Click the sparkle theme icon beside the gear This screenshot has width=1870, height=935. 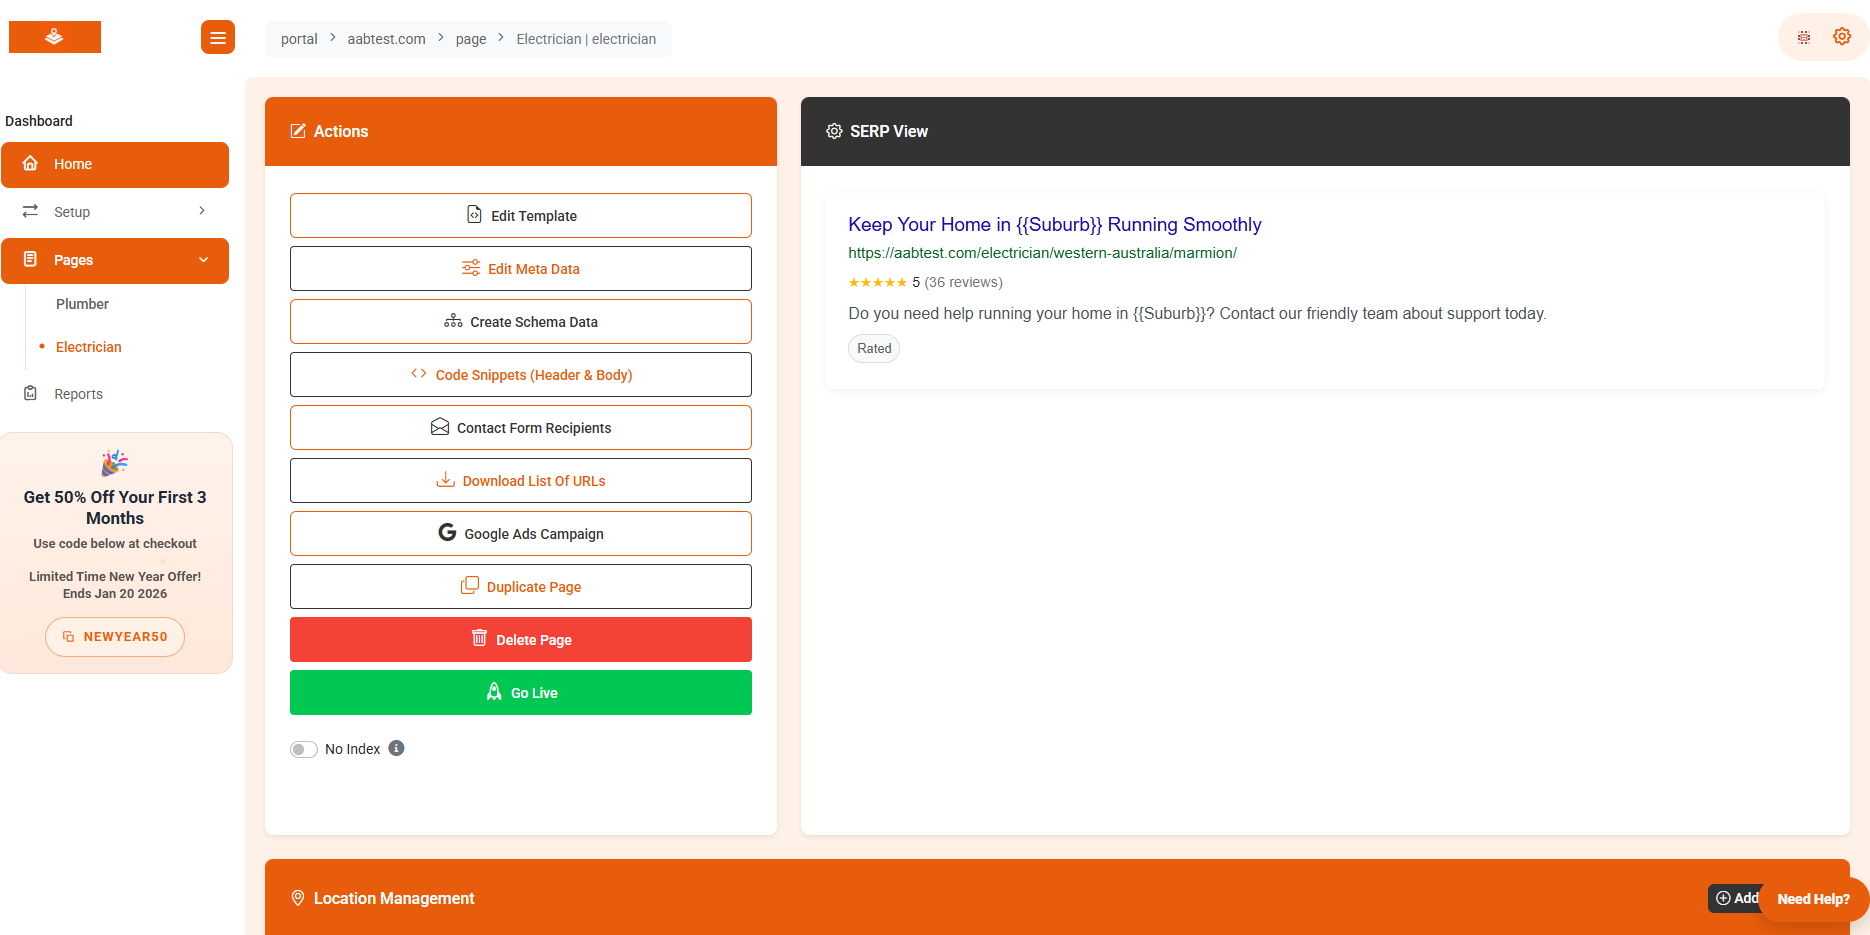tap(1804, 38)
